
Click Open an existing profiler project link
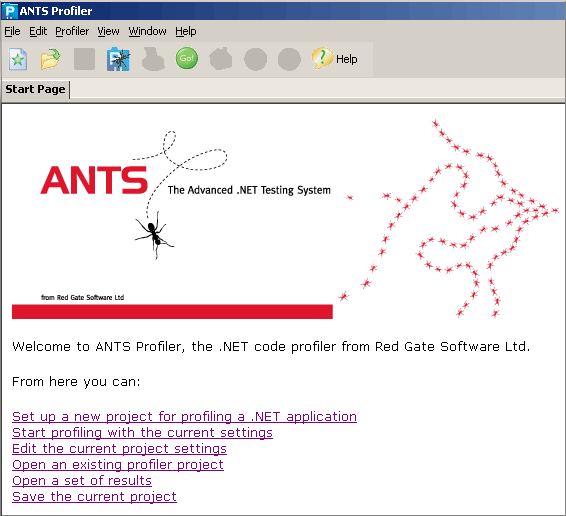[x=118, y=465]
